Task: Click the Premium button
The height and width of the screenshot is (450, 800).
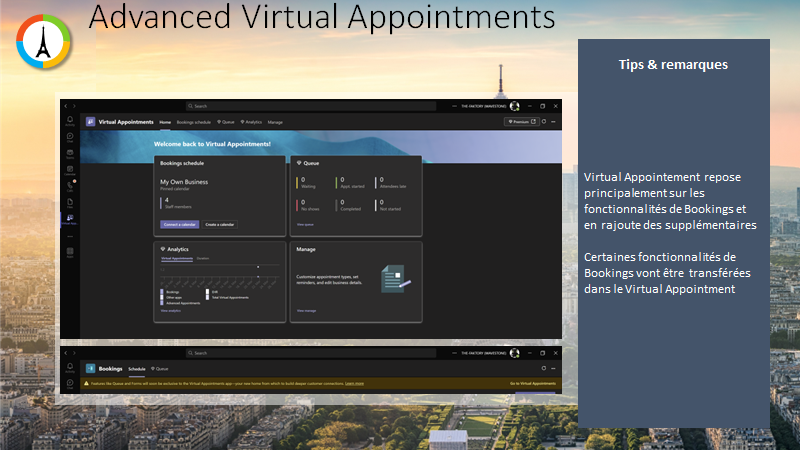Action: [521, 121]
